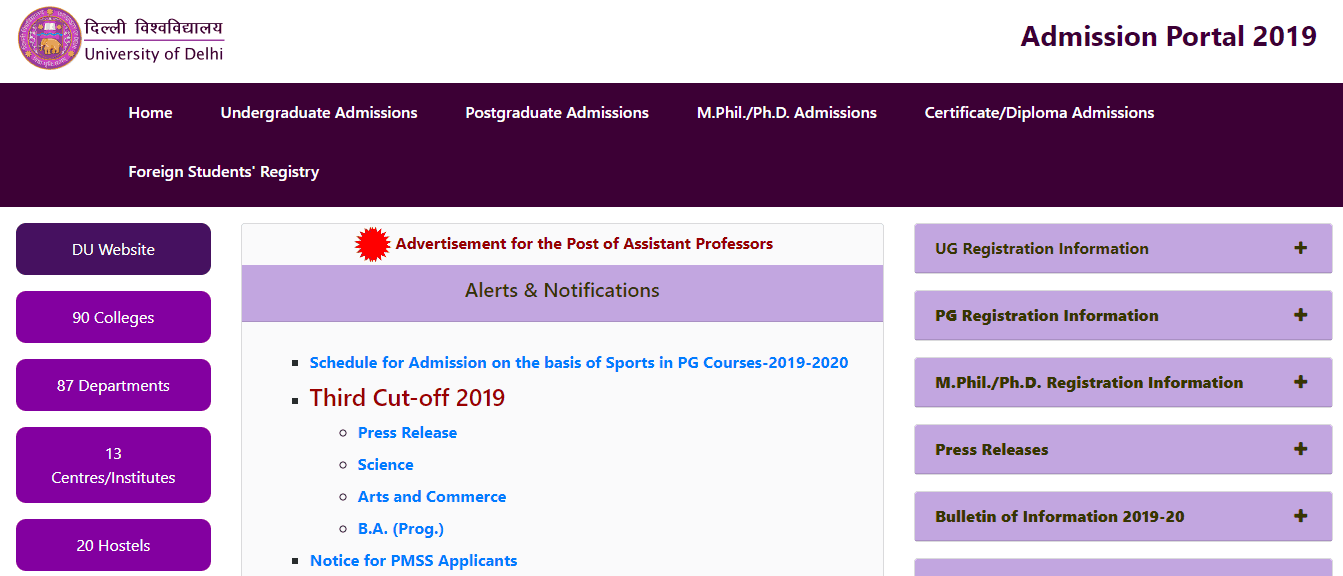Screen dimensions: 1343x576
Task: Click the DU Website button
Action: point(113,249)
